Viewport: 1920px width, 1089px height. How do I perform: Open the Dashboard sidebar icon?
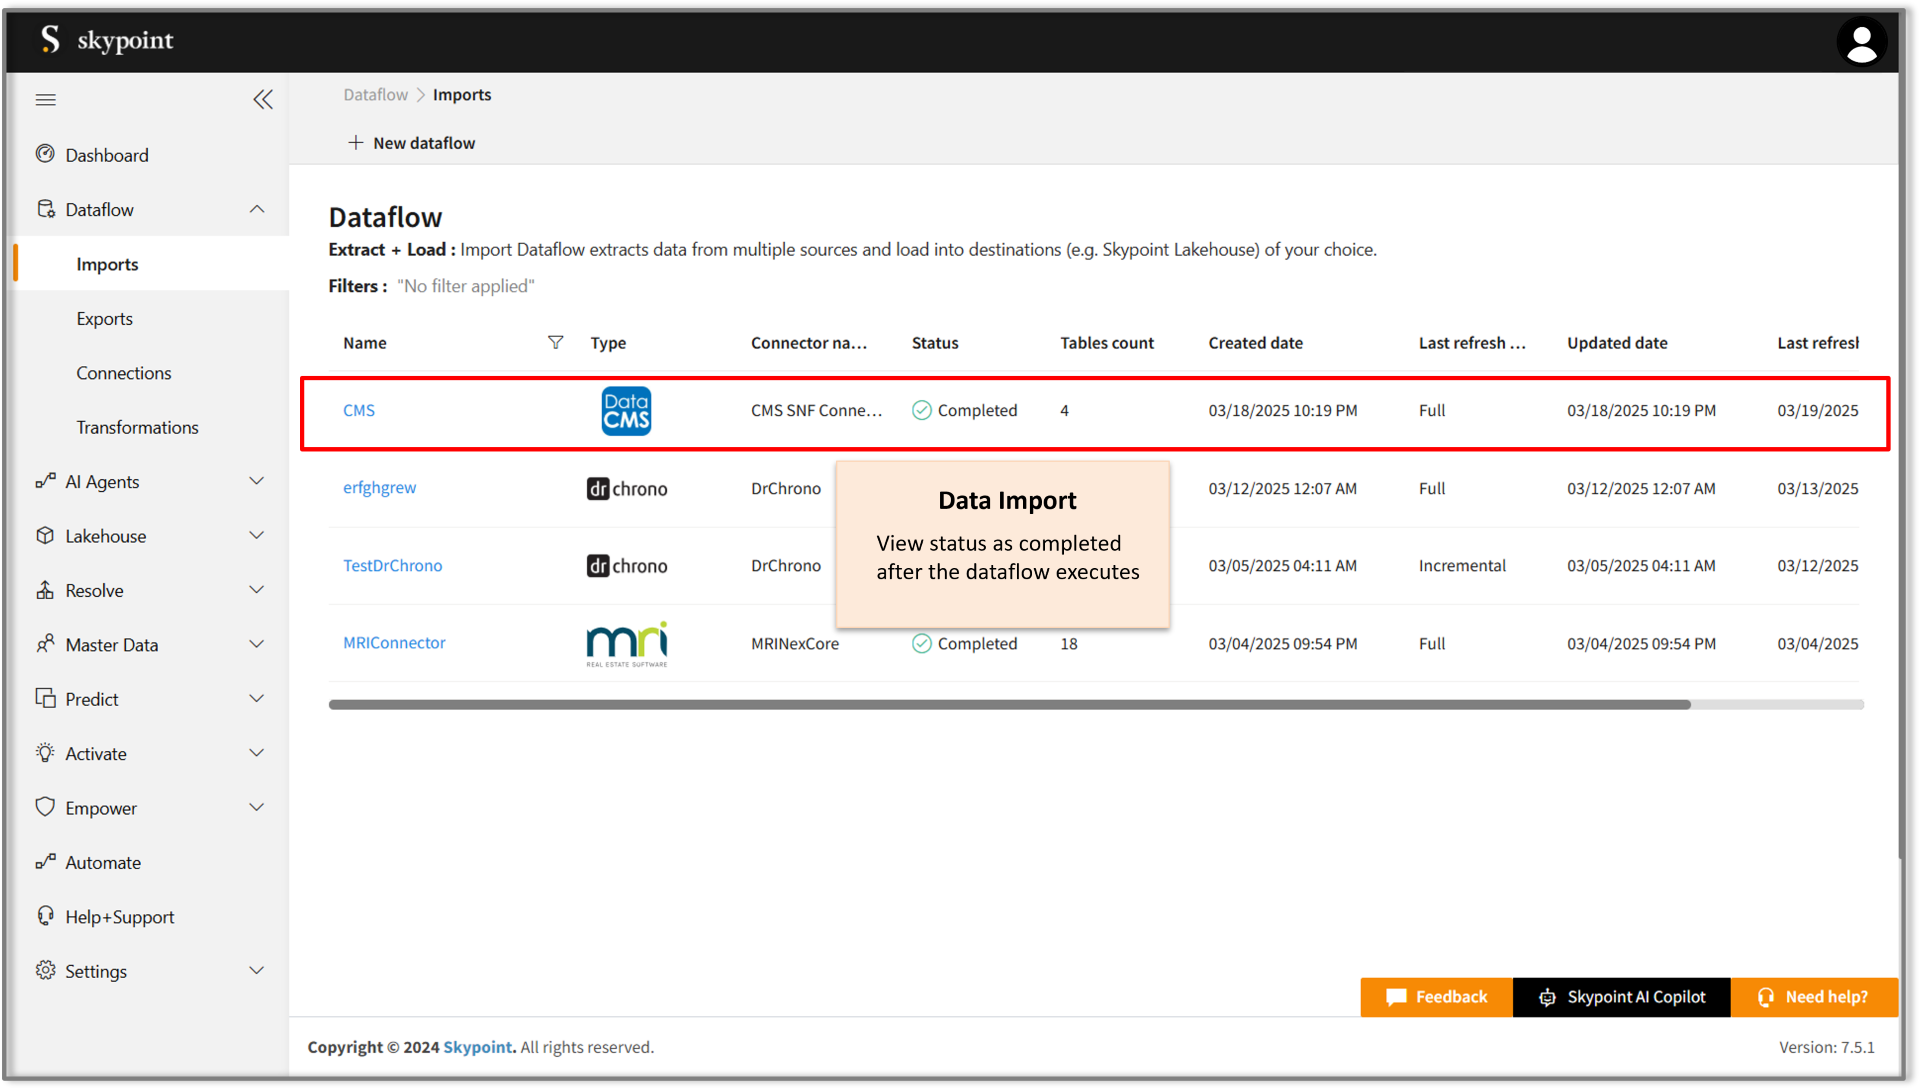[x=46, y=154]
